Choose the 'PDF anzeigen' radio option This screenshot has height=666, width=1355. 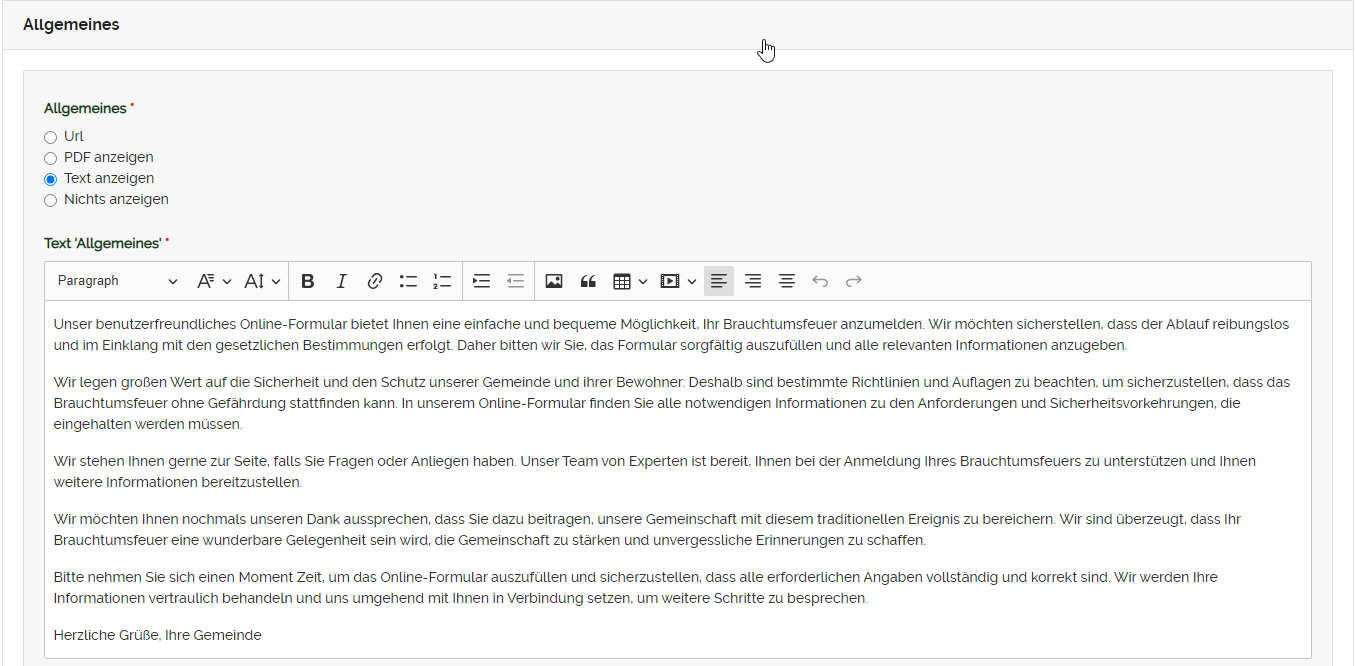(x=51, y=158)
